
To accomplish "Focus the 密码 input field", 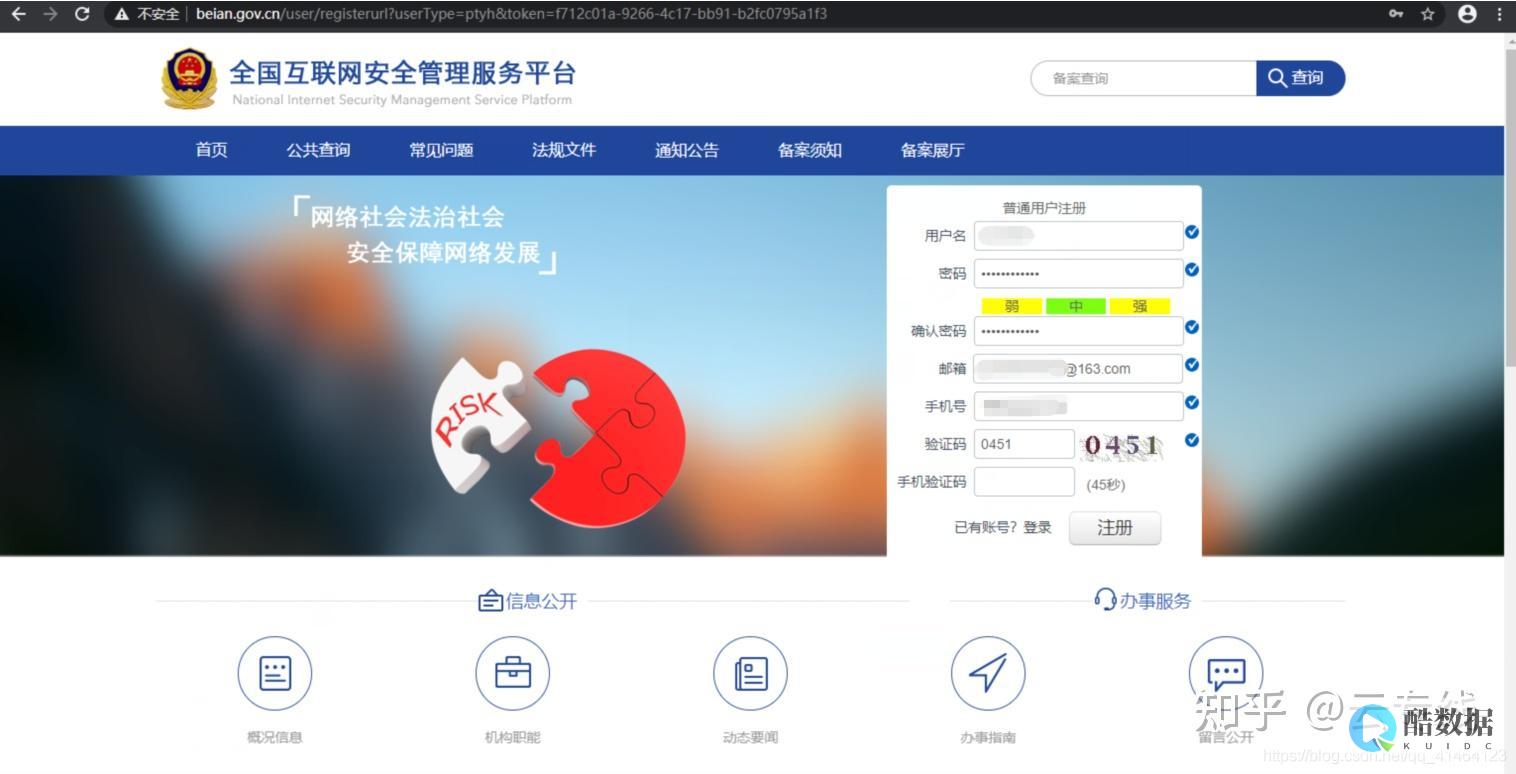I will (x=1079, y=273).
